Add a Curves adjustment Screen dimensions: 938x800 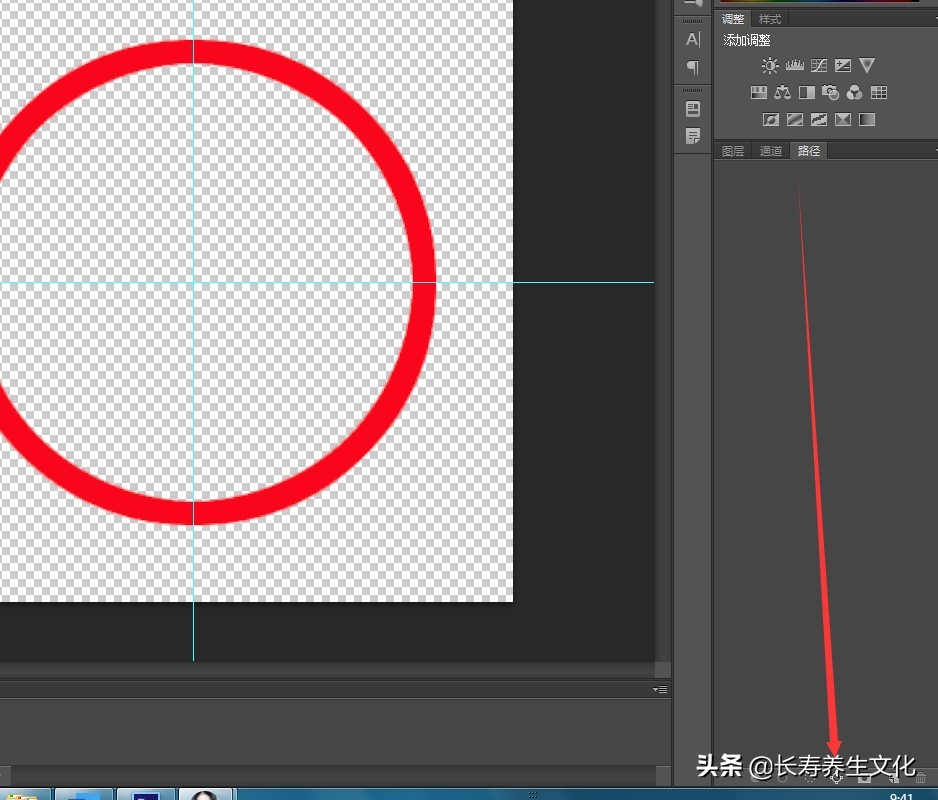coord(818,65)
